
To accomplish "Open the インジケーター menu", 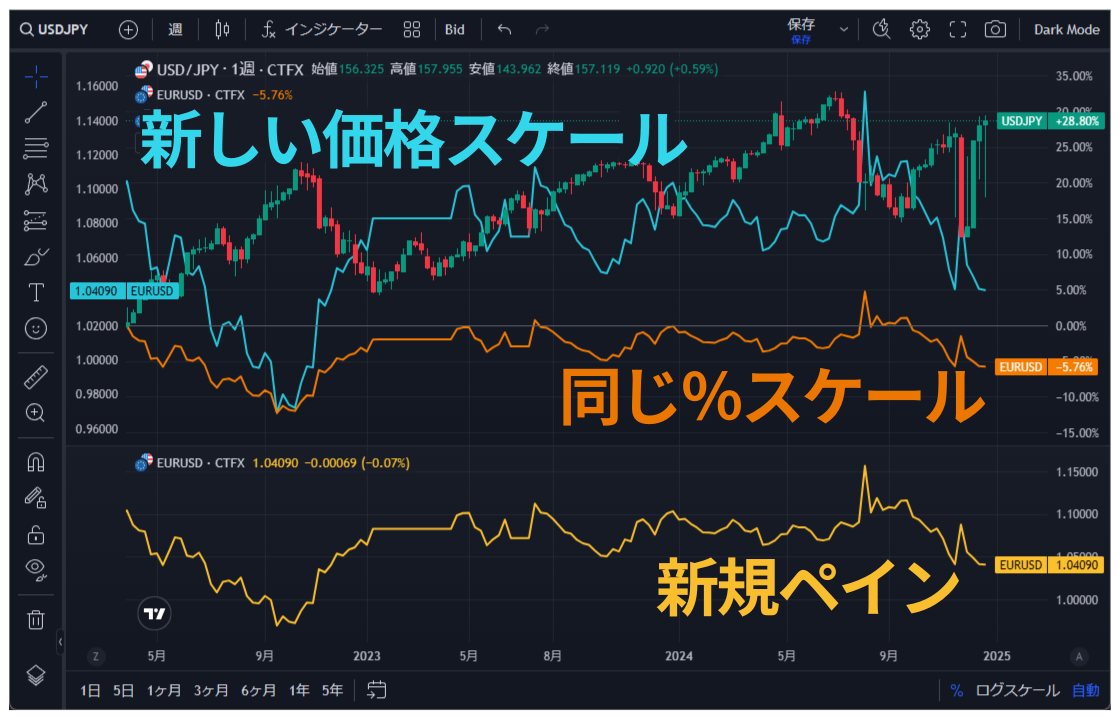I will point(321,29).
